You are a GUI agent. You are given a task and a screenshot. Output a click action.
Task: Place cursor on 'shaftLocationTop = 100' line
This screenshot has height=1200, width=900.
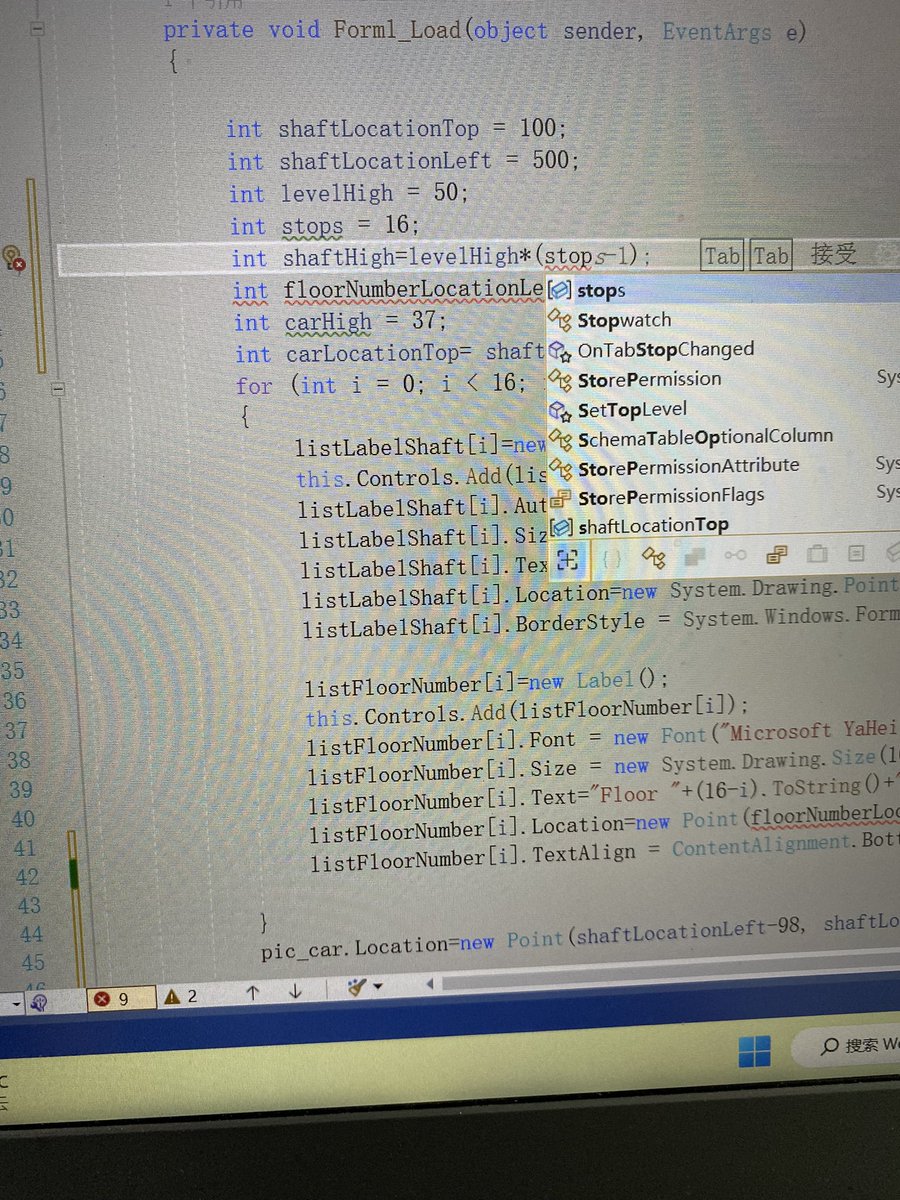click(x=397, y=129)
